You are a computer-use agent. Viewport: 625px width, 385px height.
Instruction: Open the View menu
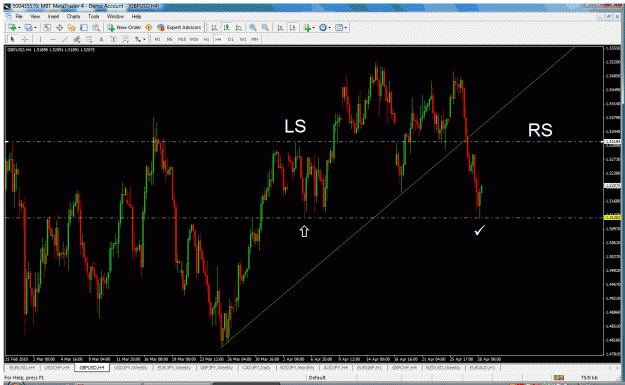click(x=35, y=16)
